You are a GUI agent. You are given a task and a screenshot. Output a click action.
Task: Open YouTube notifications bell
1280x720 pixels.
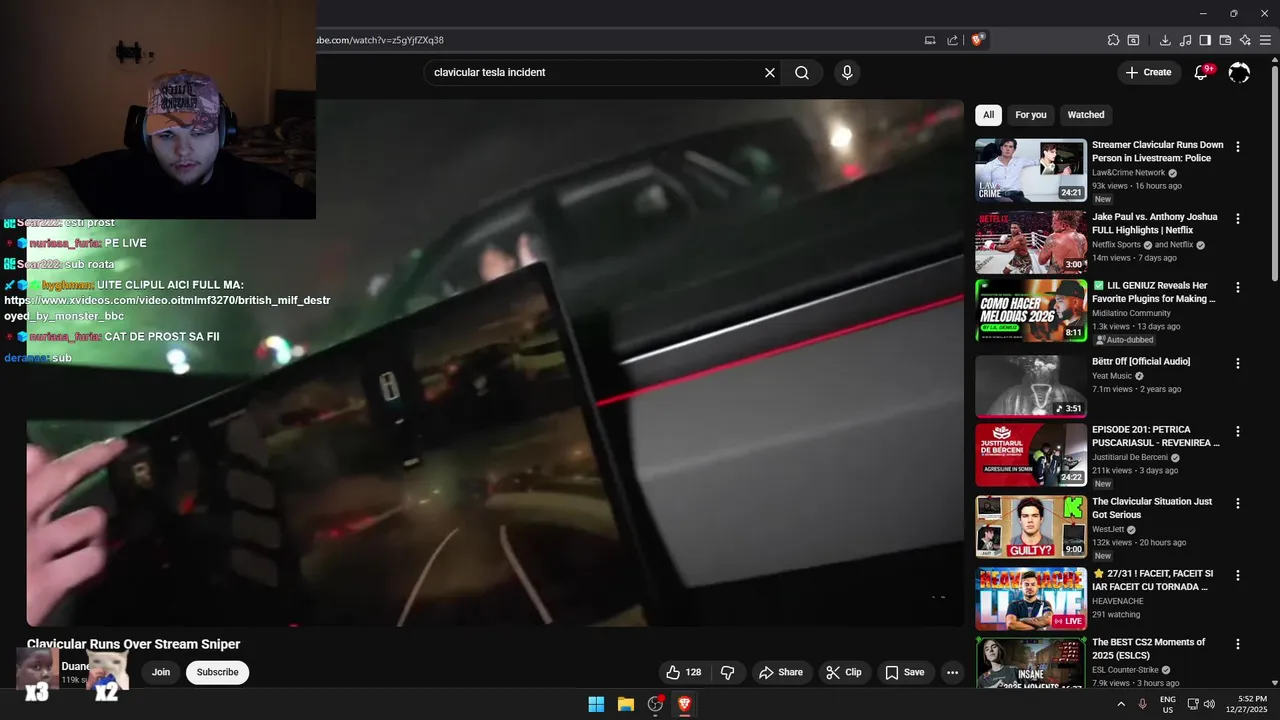(x=1202, y=72)
